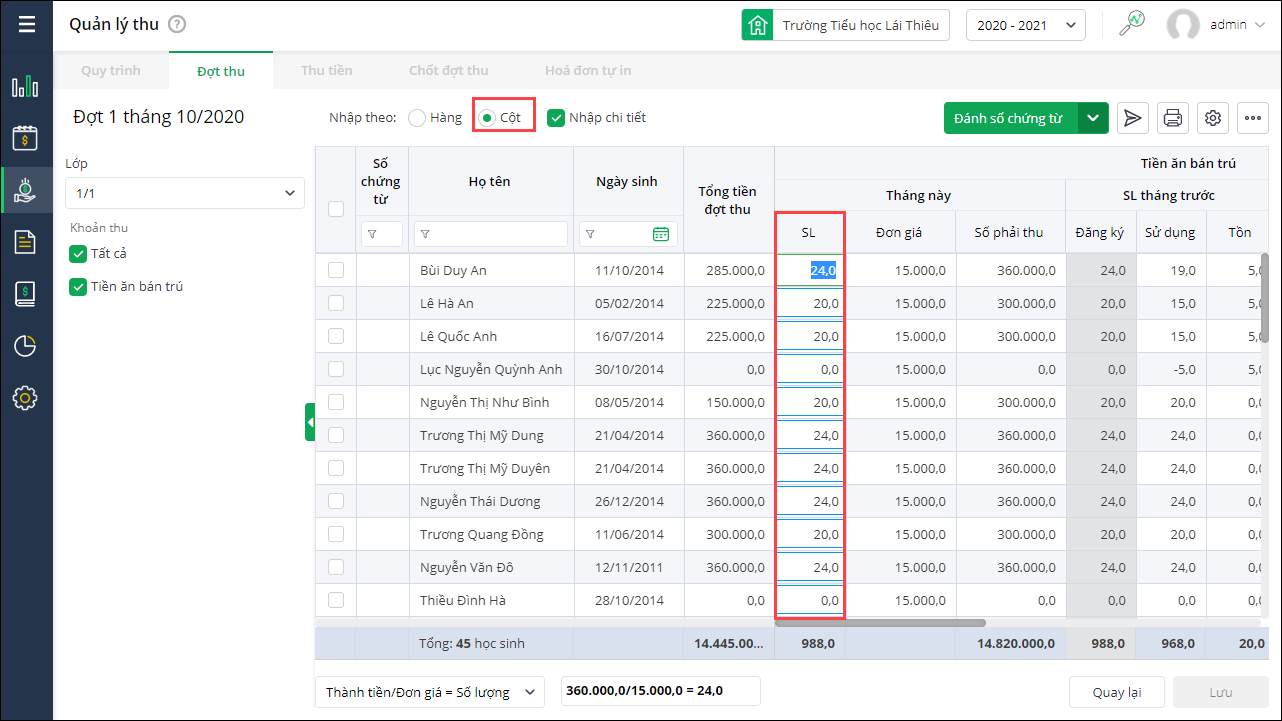
Task: Click the Quay lại button
Action: pos(1116,692)
